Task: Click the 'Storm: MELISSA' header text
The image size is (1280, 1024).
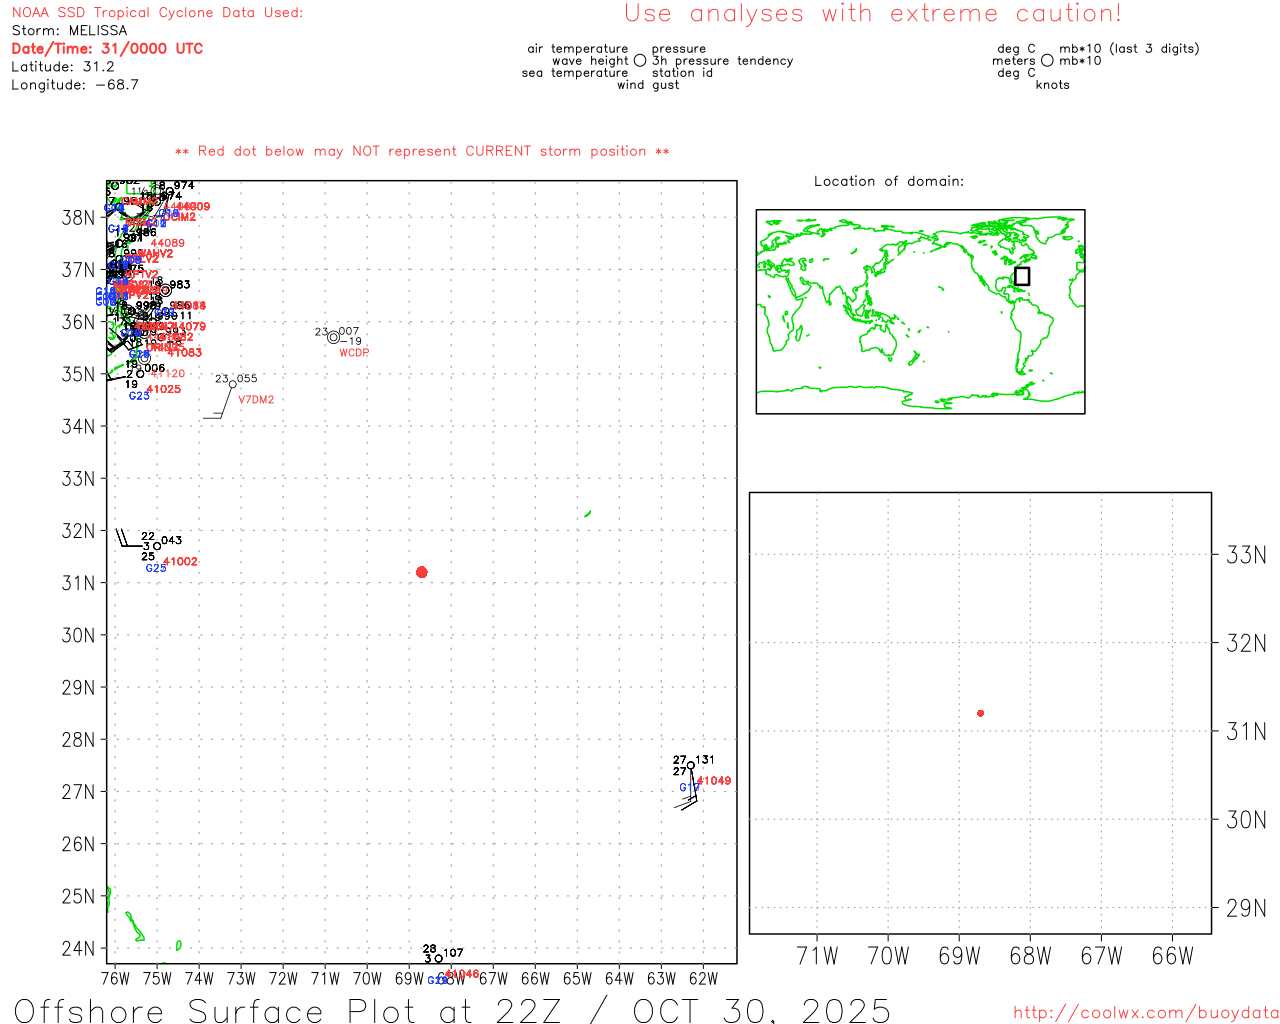Action: 69,31
